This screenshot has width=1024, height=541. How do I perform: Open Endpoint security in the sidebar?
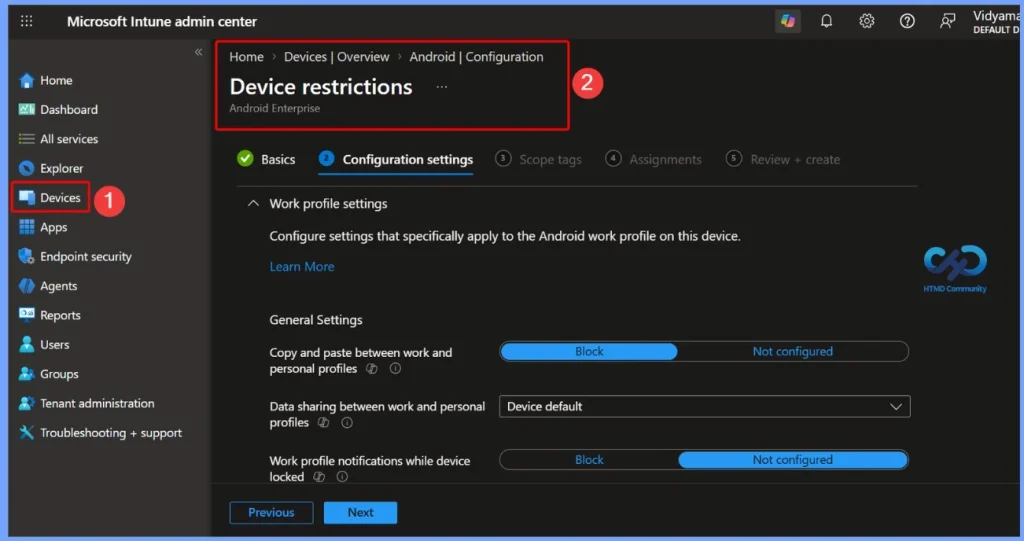(86, 256)
